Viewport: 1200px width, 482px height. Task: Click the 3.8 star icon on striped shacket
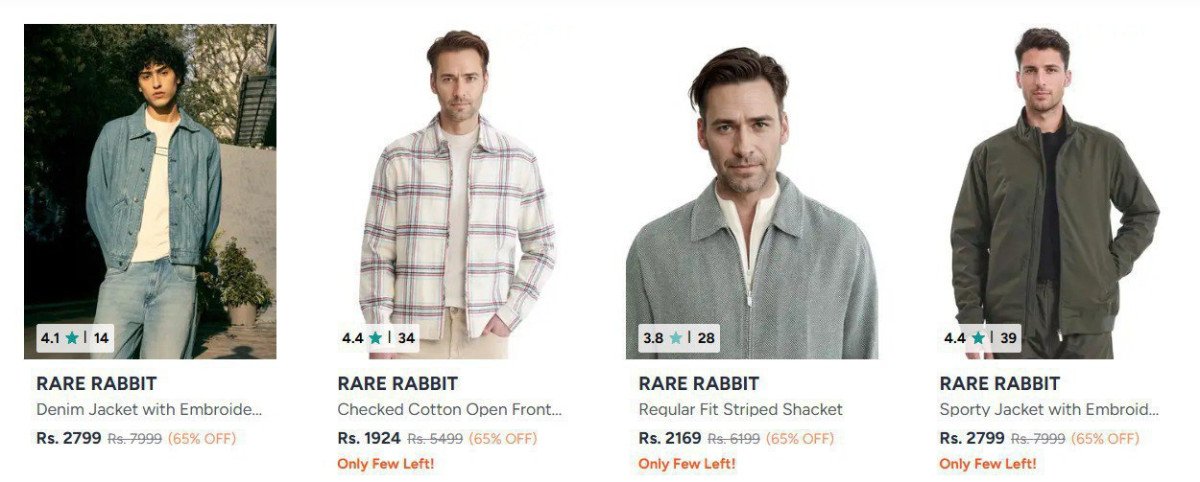coord(676,338)
